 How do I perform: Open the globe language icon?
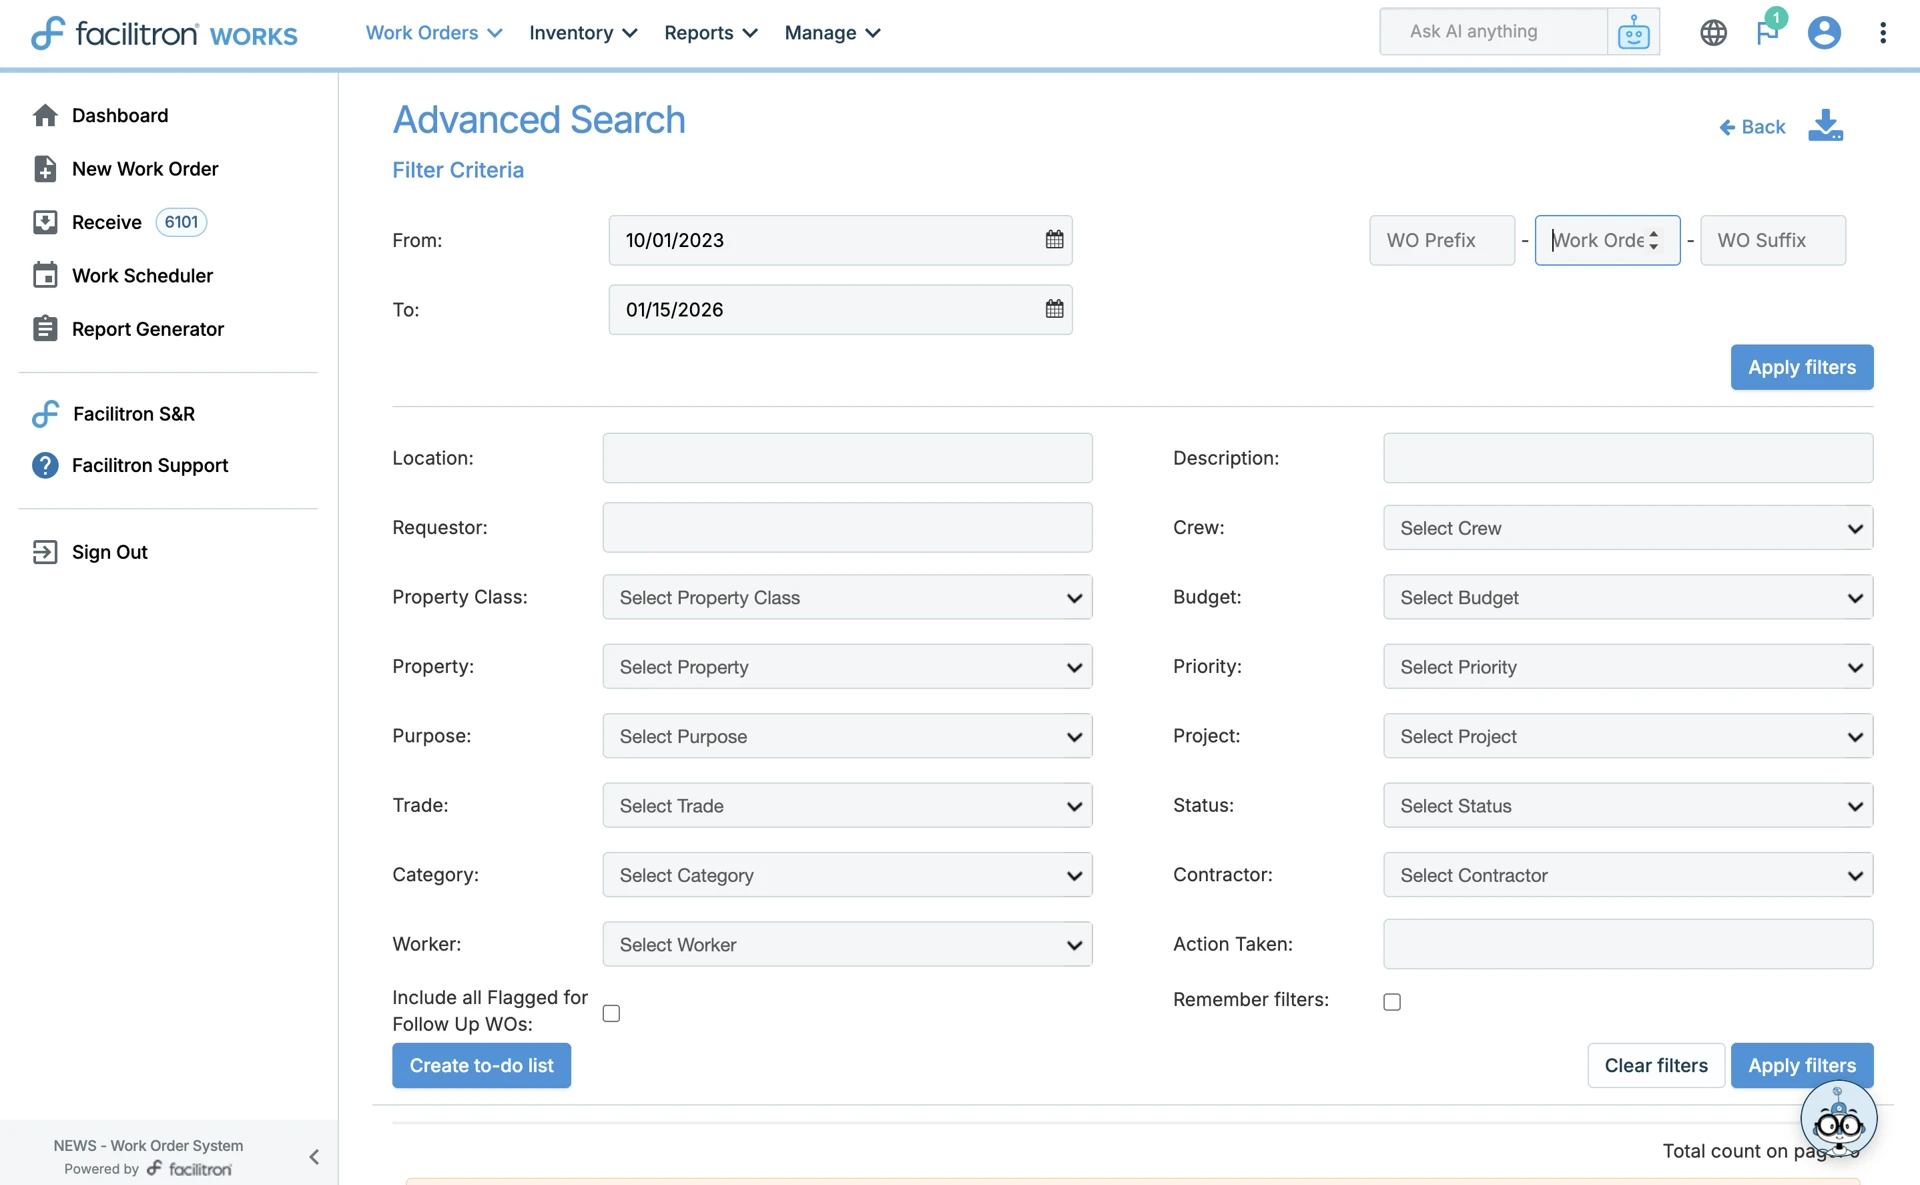[1713, 33]
